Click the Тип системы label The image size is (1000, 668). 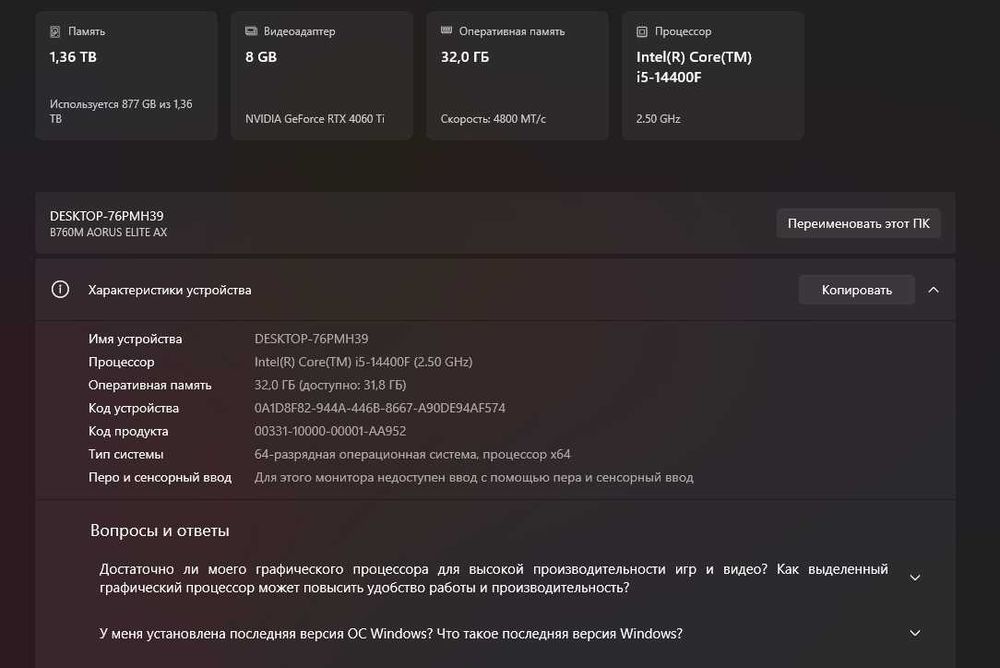click(126, 454)
